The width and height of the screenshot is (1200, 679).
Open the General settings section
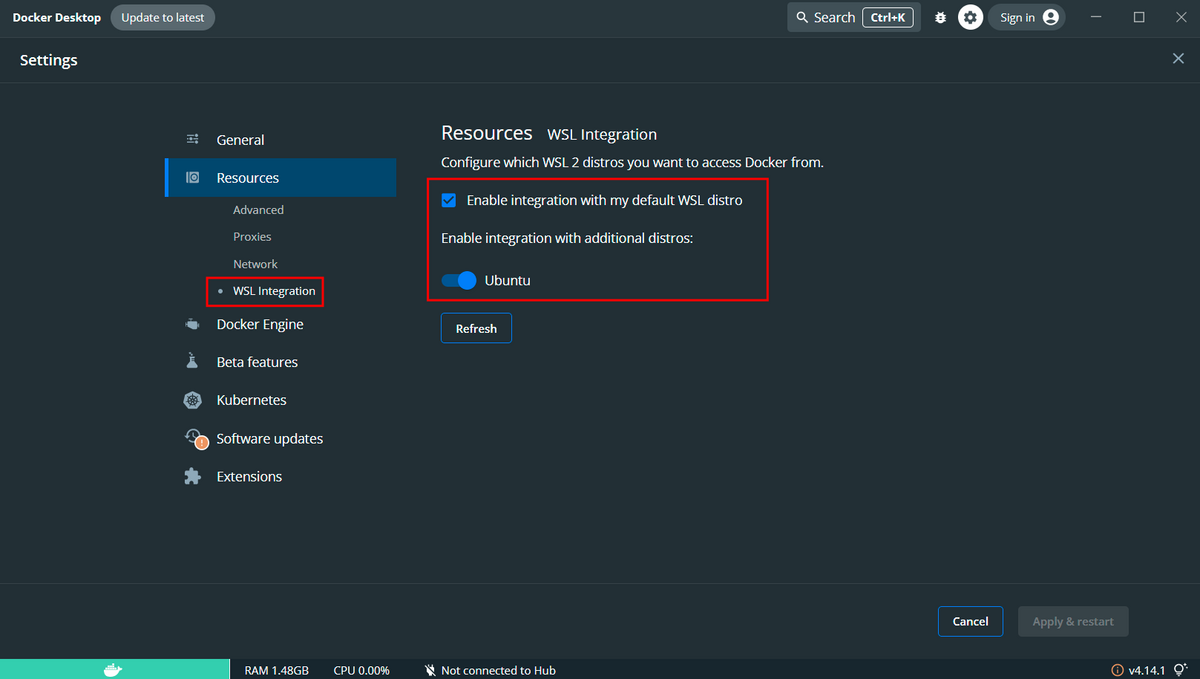tap(240, 140)
